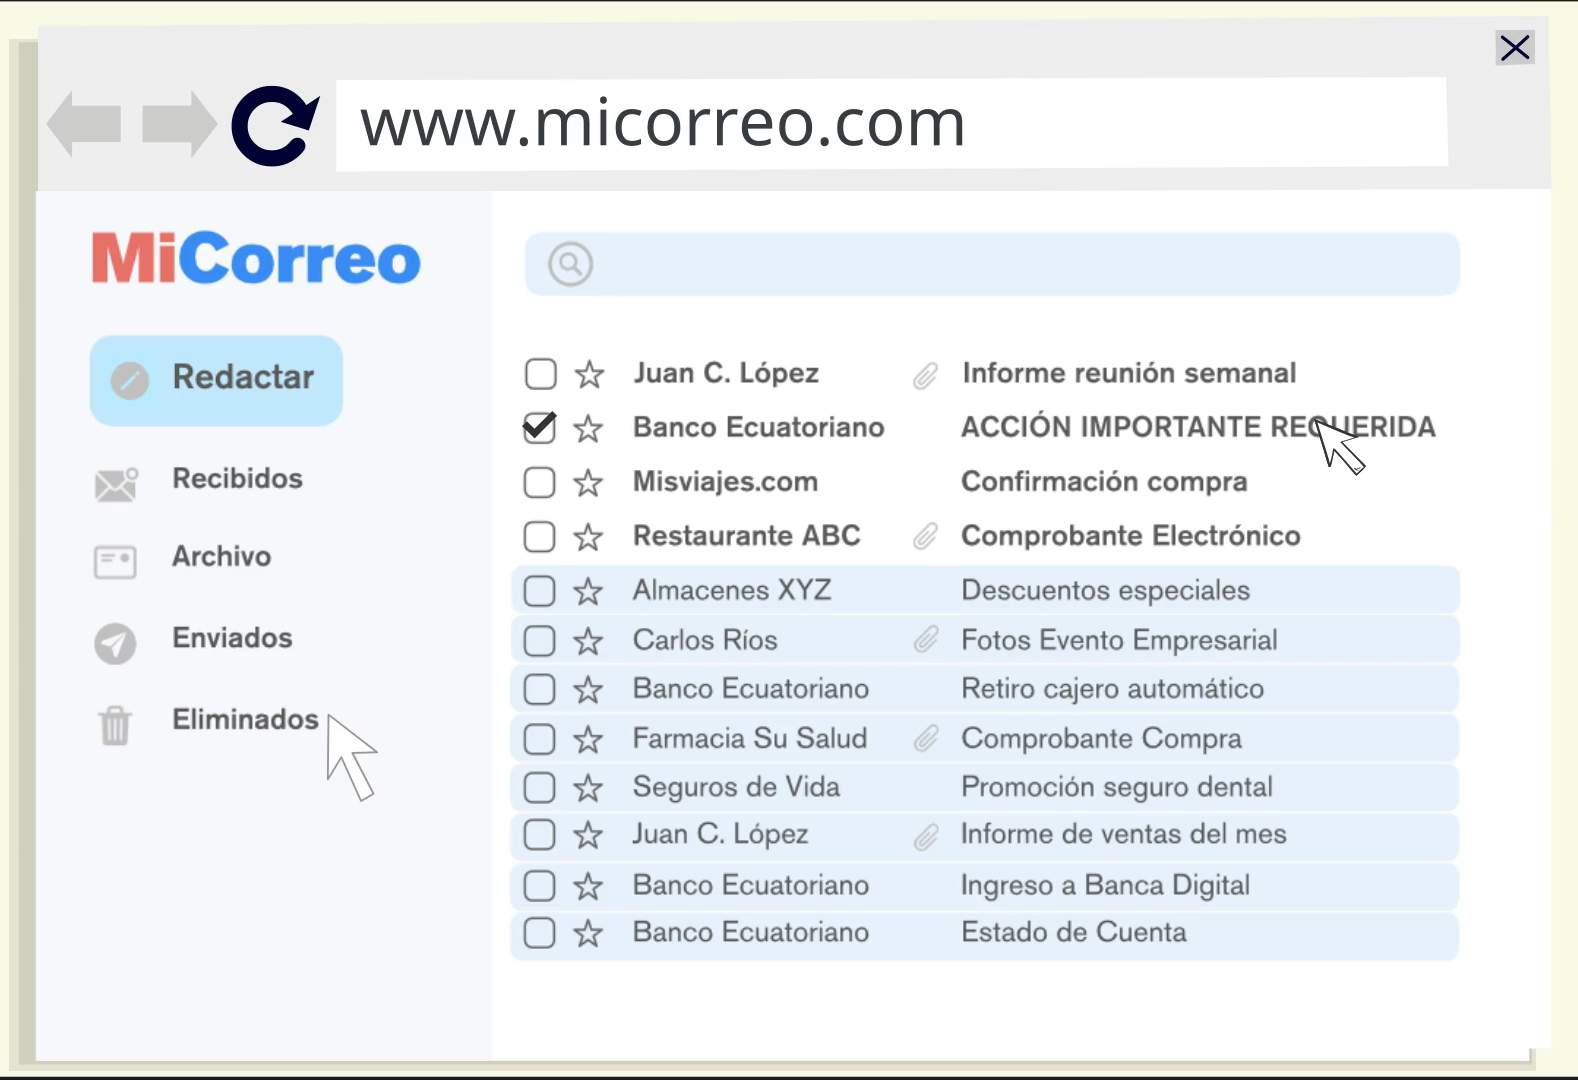1578x1080 pixels.
Task: Uncheck the ACCIÓN IMPORTANTE REQUERIDA email checkbox
Action: tap(540, 428)
